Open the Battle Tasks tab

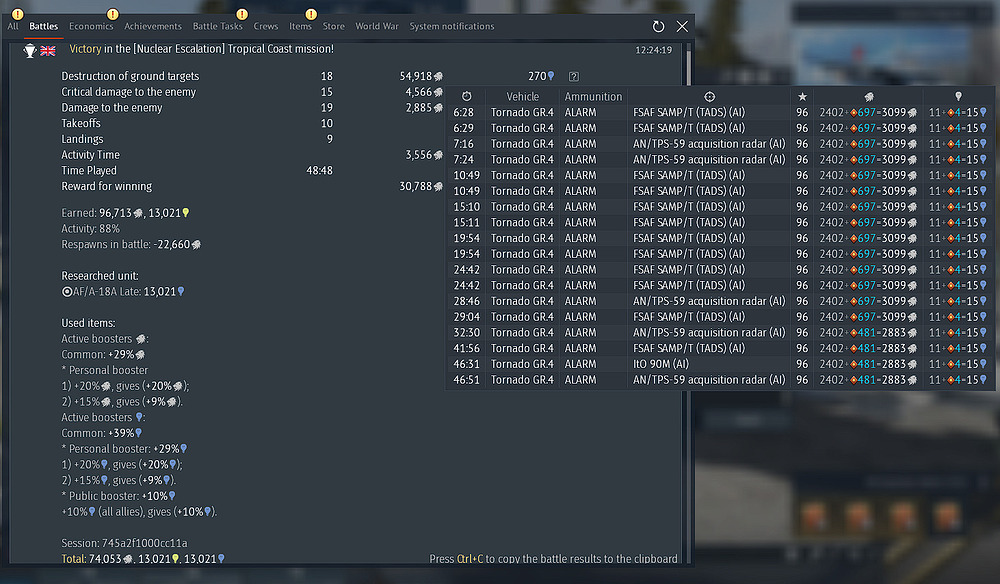coord(217,26)
